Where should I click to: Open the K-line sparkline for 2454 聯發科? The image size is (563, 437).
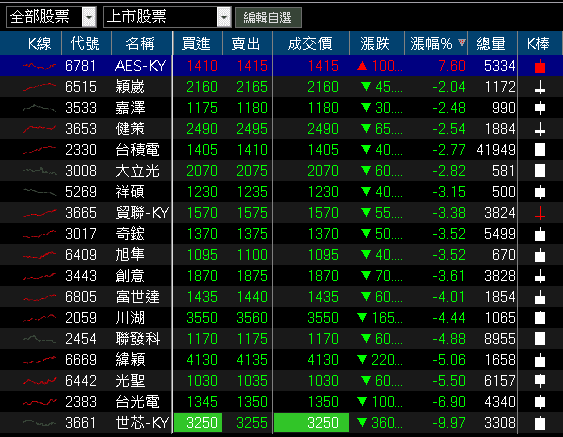(x=39, y=339)
